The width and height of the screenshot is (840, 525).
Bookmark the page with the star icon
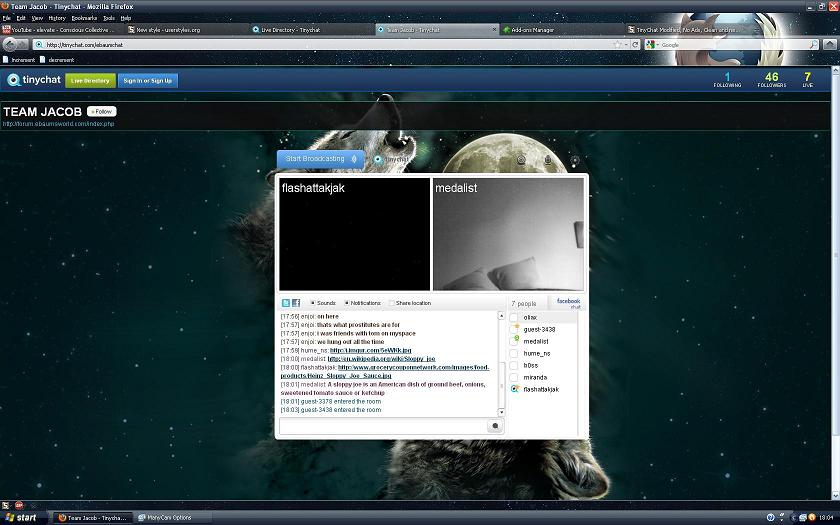618,45
